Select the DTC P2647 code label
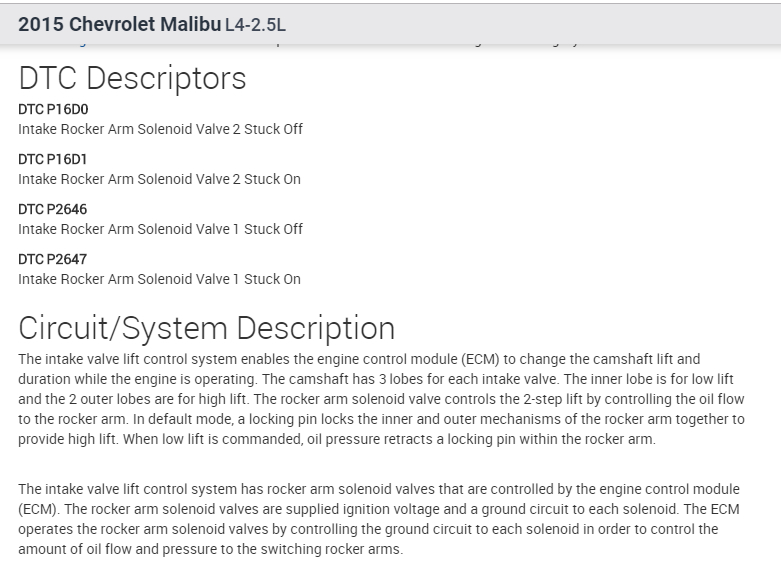 coord(53,259)
